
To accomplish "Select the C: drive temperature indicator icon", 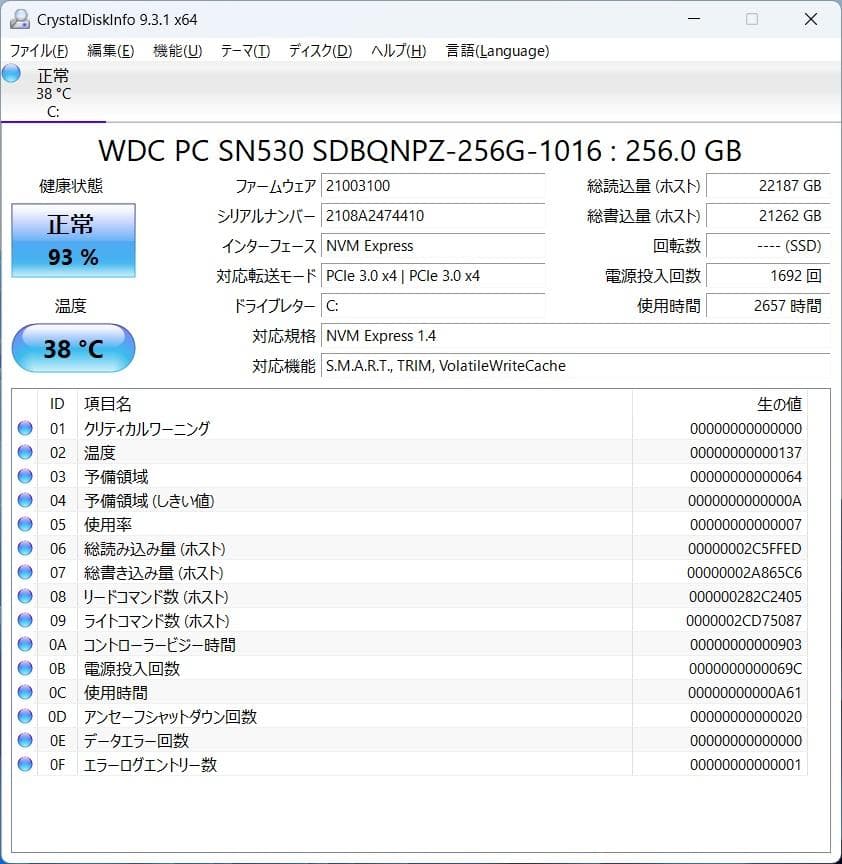I will coord(10,73).
